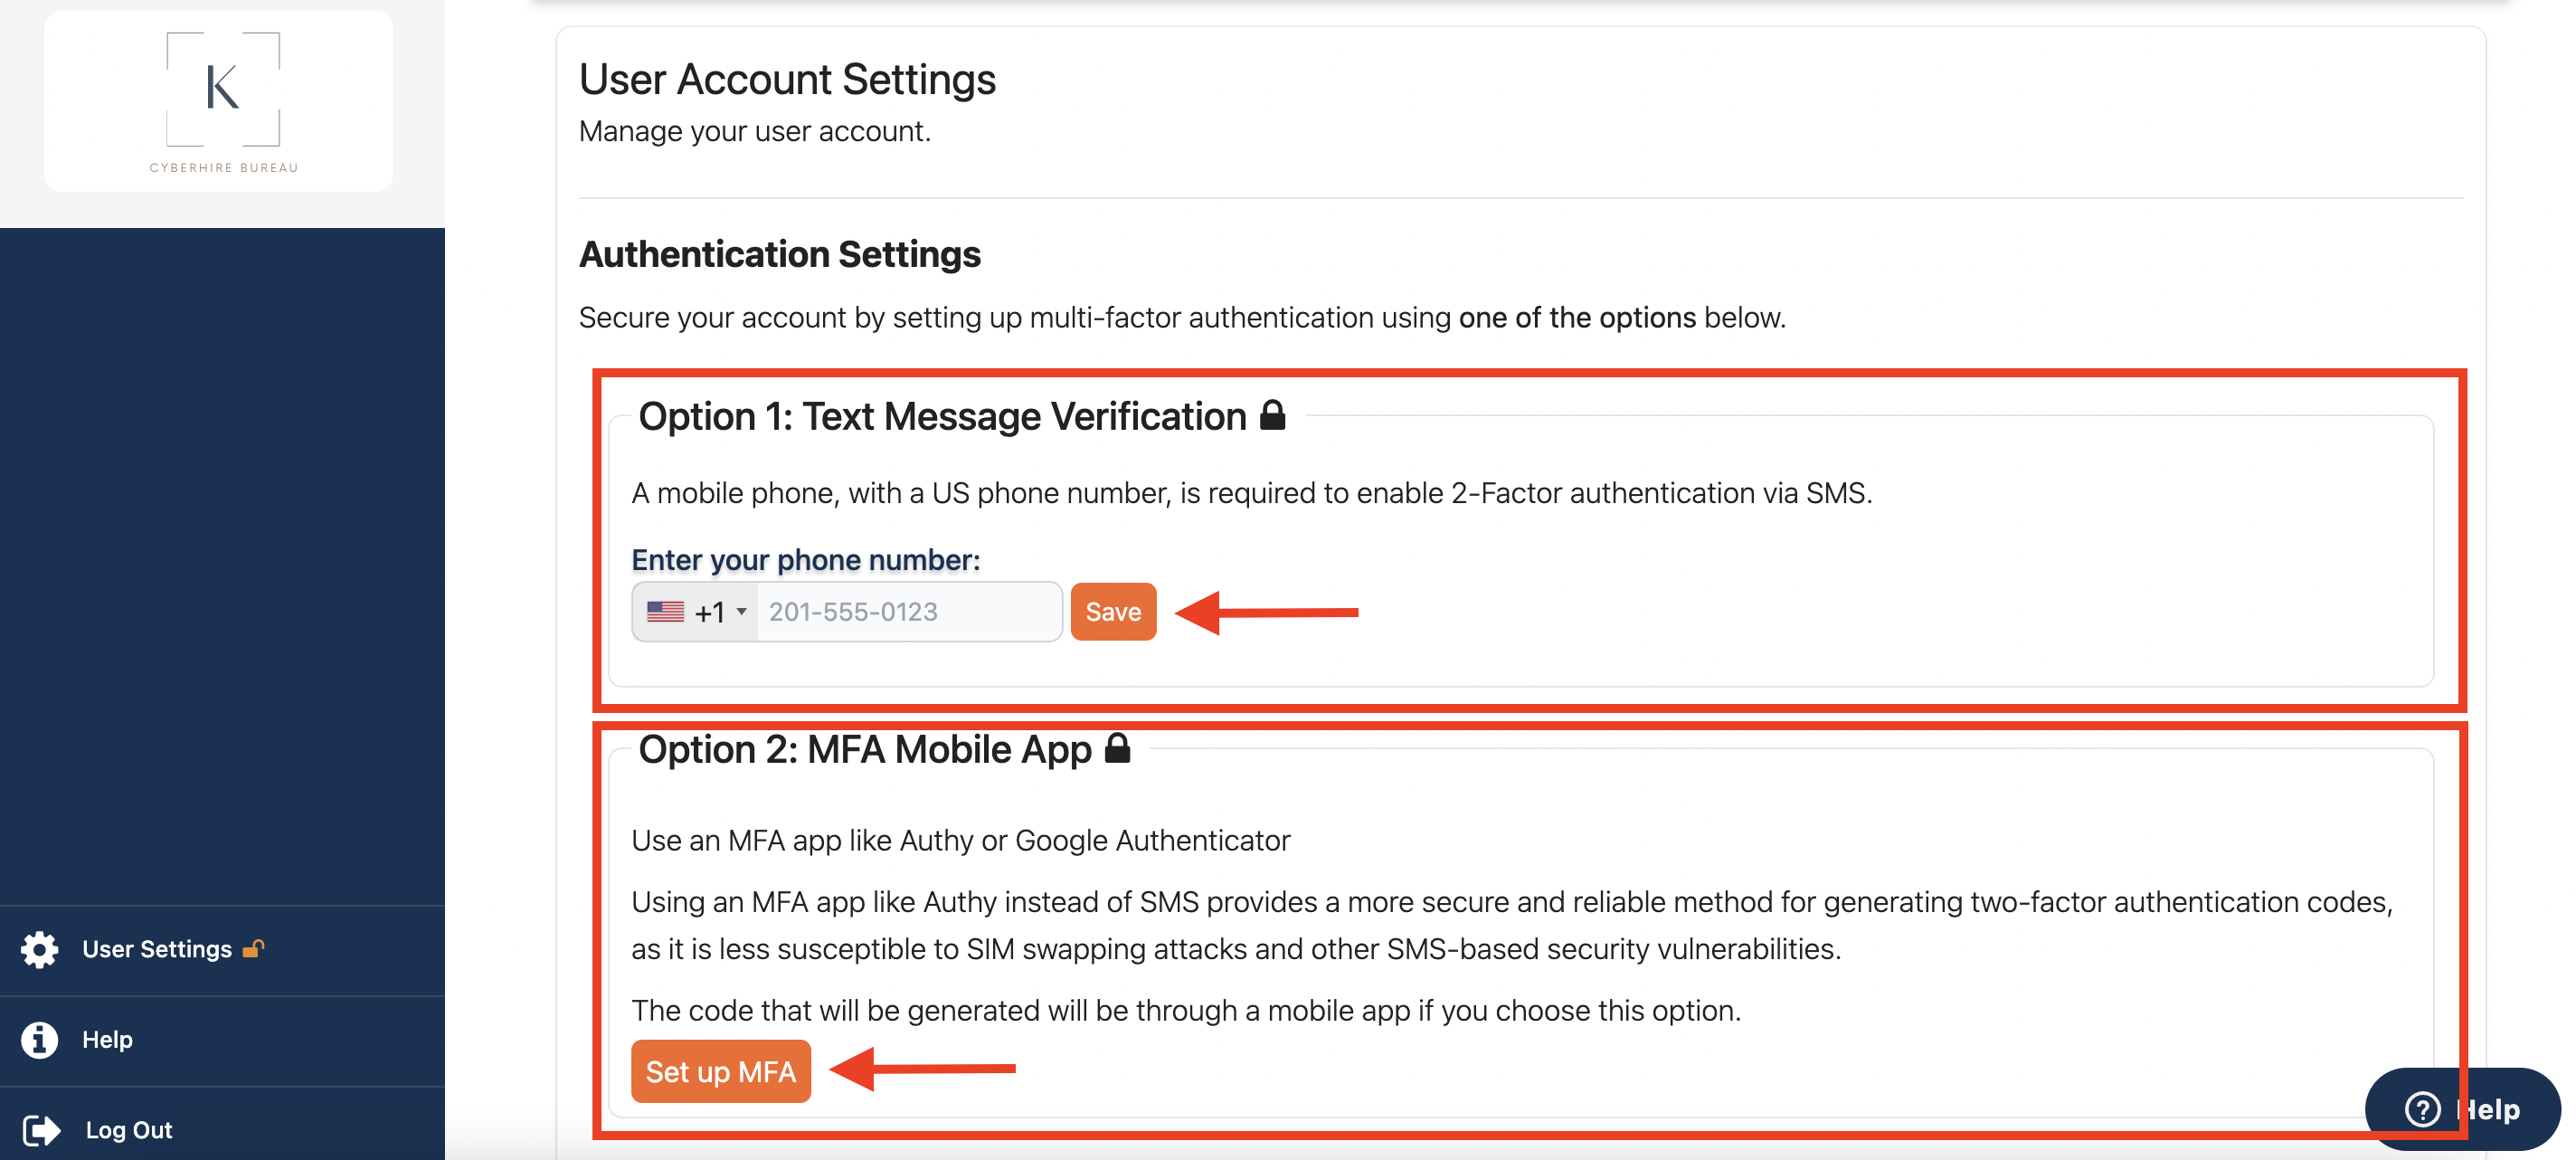Click the padlock icon next to Option 2 heading
Image resolution: width=2576 pixels, height=1160 pixels.
1117,747
